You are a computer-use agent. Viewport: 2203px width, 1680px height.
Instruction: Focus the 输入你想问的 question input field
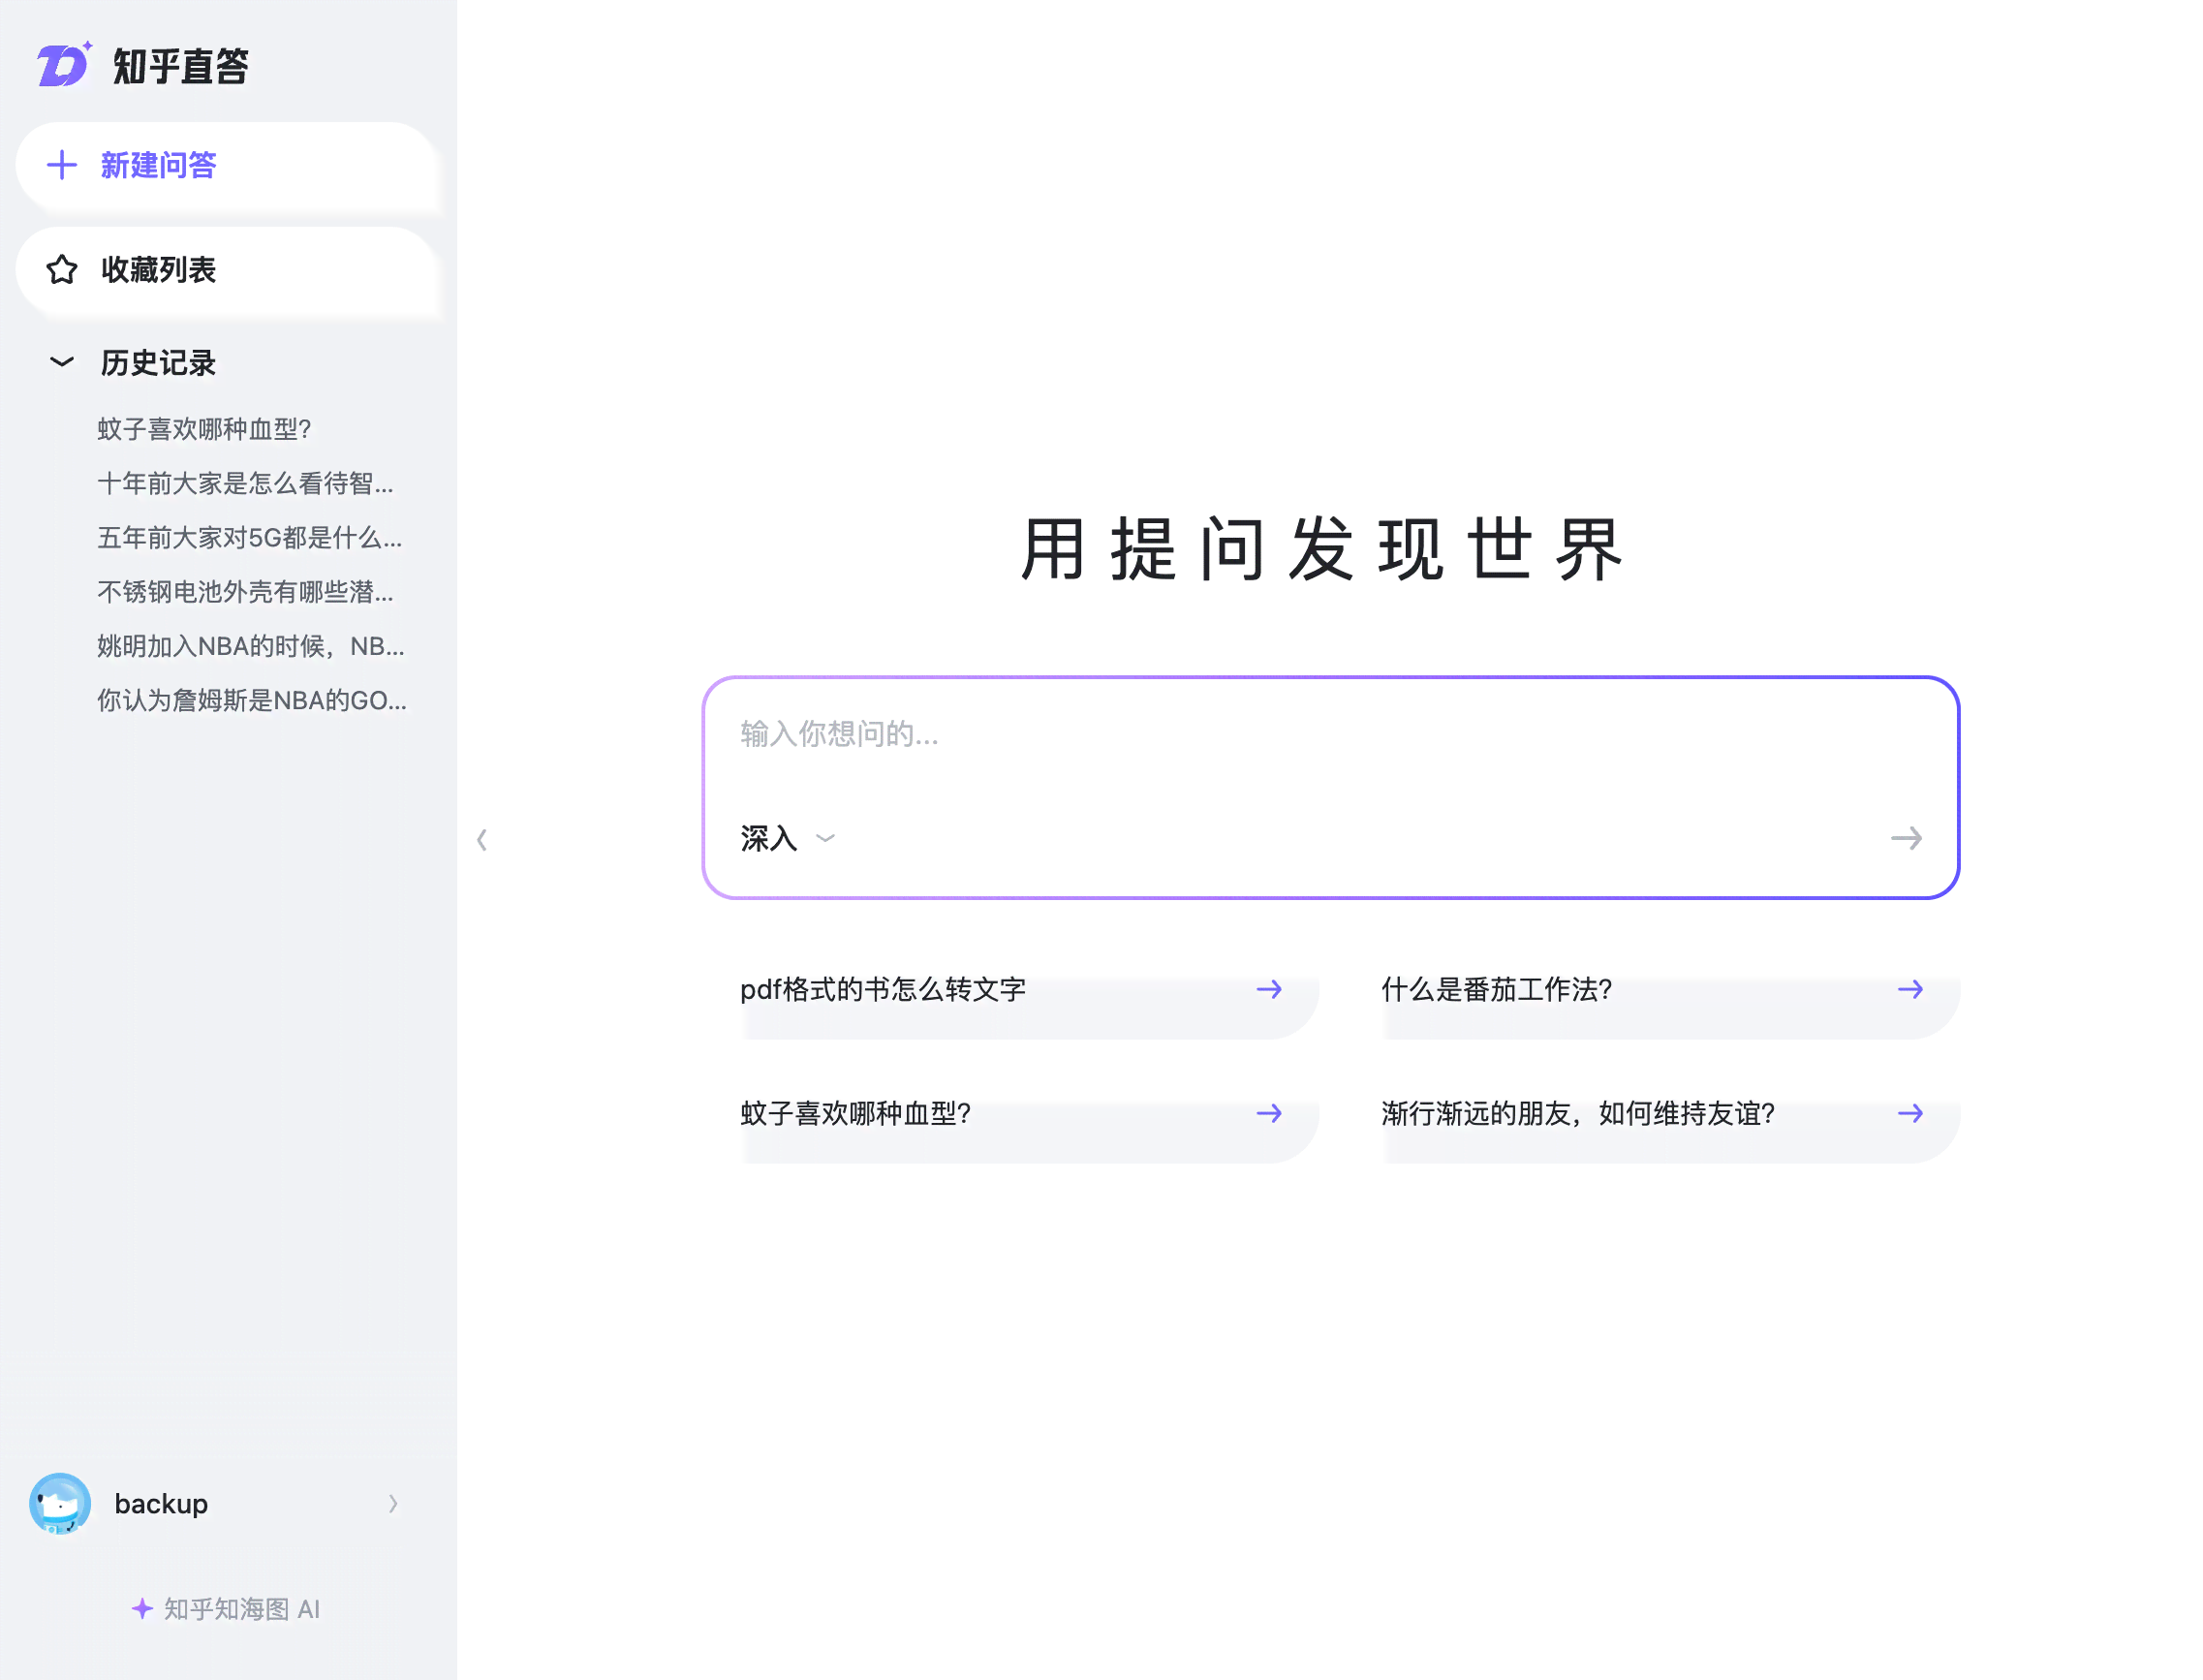[1329, 734]
